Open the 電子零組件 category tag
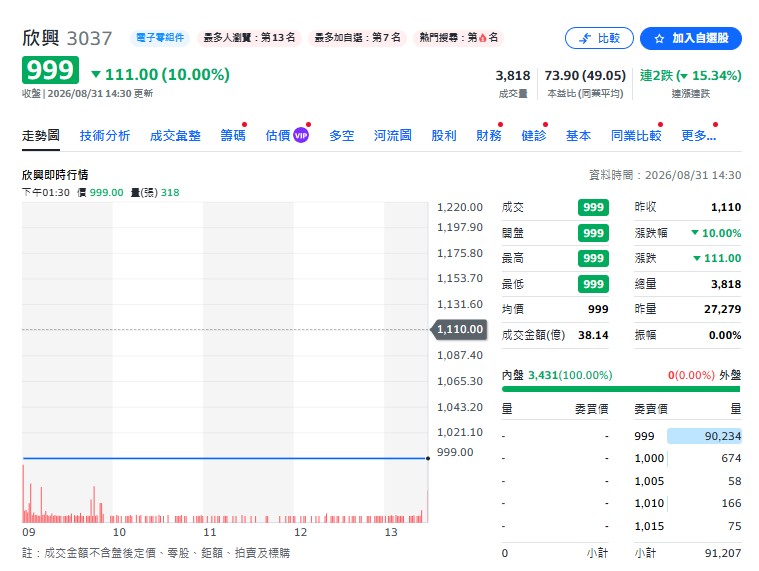The width and height of the screenshot is (759, 571). tap(160, 38)
